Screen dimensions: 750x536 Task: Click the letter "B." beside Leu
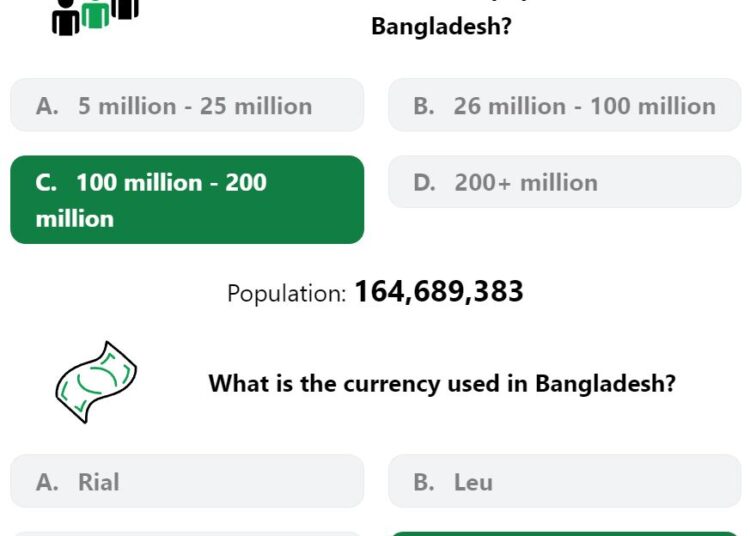coord(424,482)
